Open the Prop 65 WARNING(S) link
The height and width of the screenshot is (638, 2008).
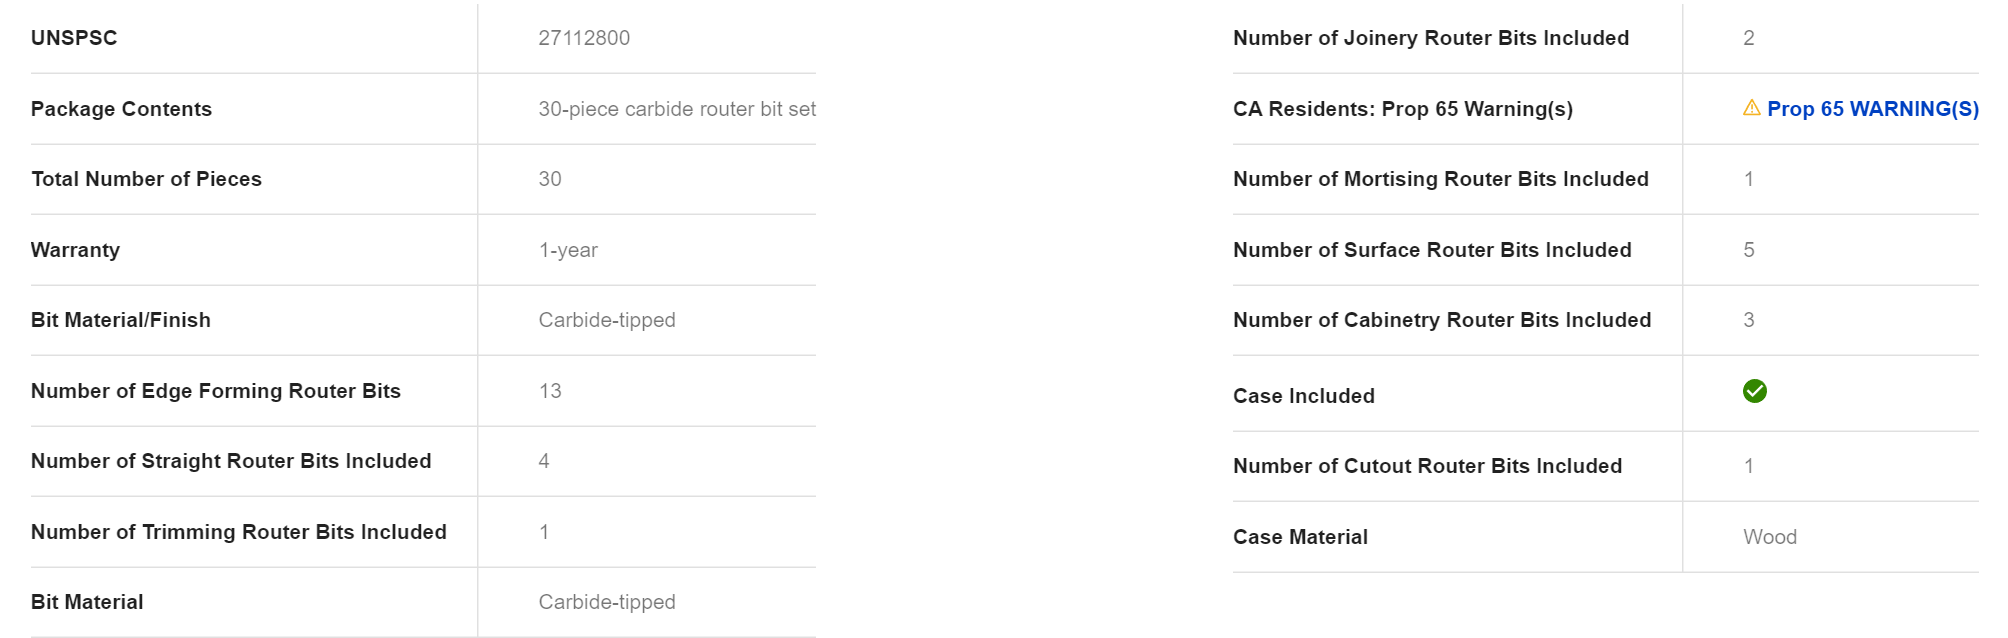[x=1872, y=109]
